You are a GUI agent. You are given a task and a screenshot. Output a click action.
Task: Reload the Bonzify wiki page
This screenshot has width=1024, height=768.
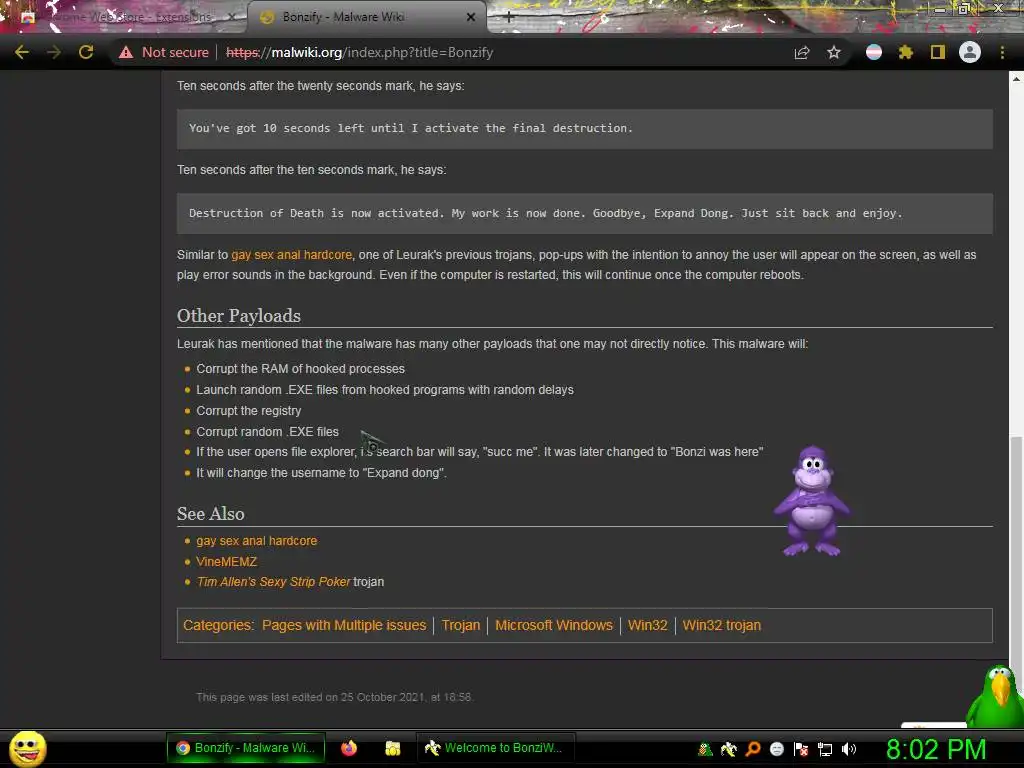coord(86,52)
